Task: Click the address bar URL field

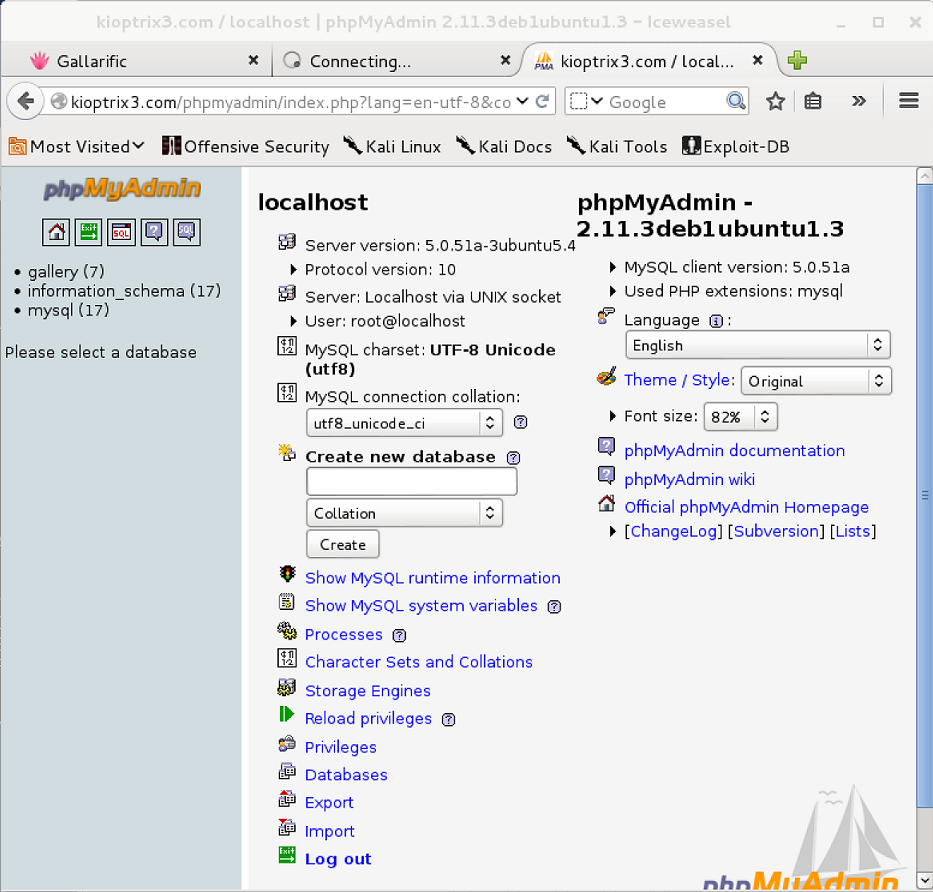Action: pyautogui.click(x=290, y=102)
